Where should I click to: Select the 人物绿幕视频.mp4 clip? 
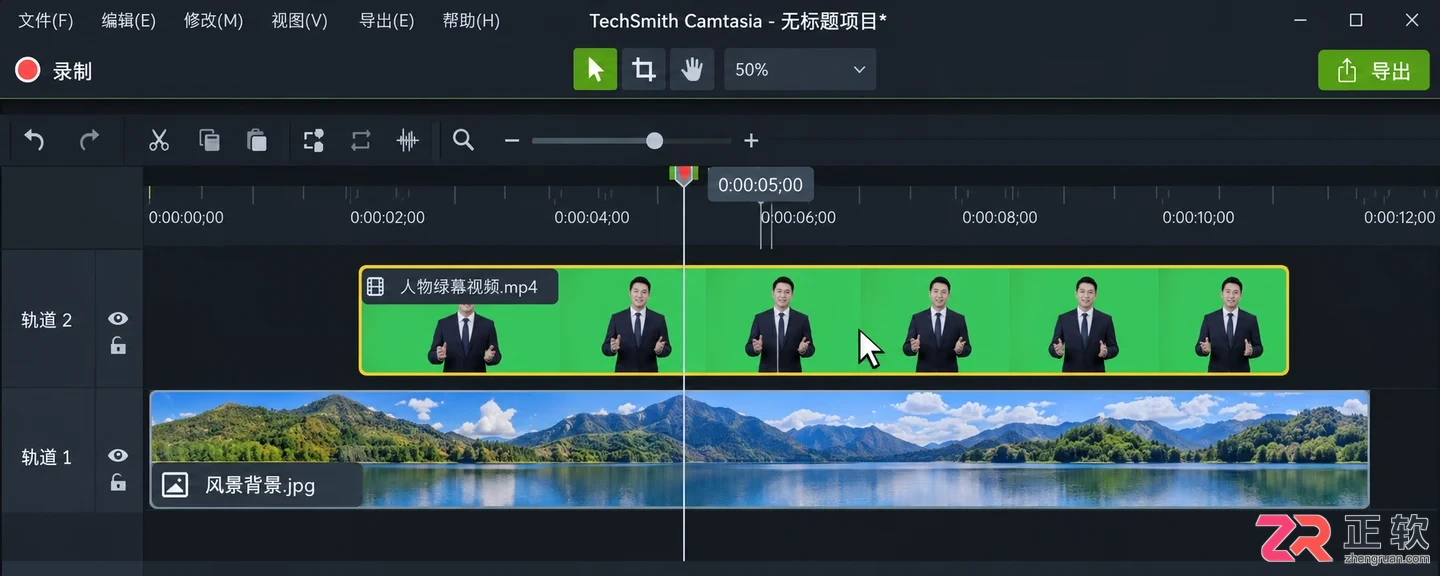[824, 321]
